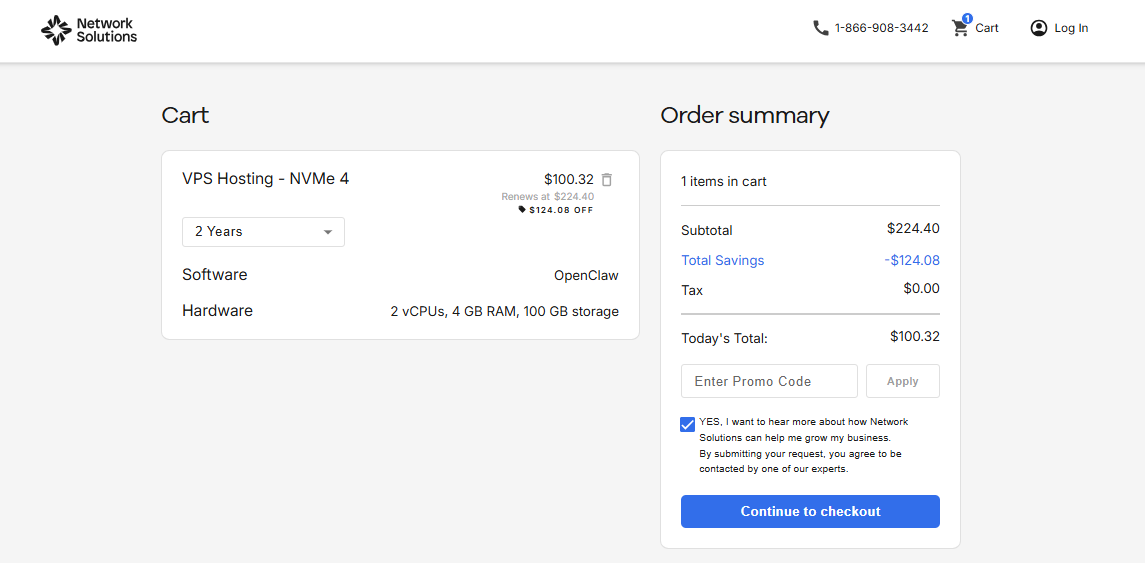Click the Enter Promo Code field
The image size is (1145, 563).
[769, 381]
